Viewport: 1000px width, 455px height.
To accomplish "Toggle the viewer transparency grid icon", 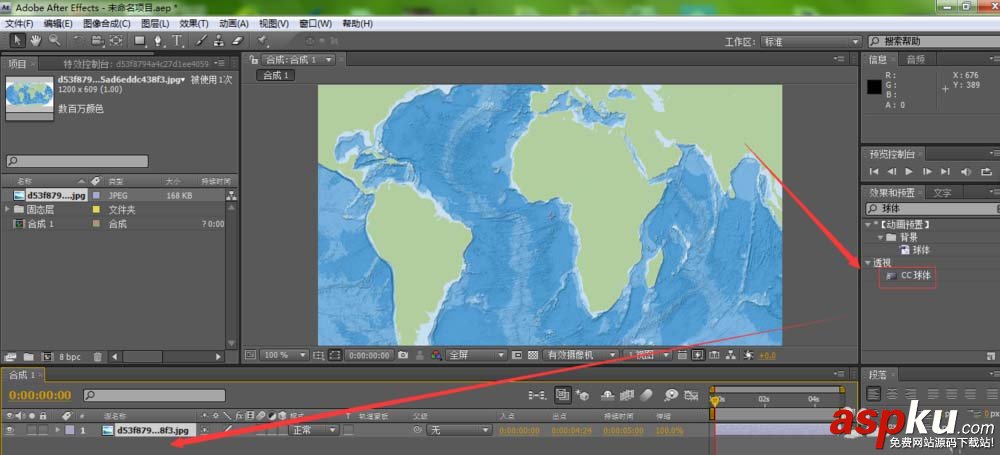I will tap(533, 355).
